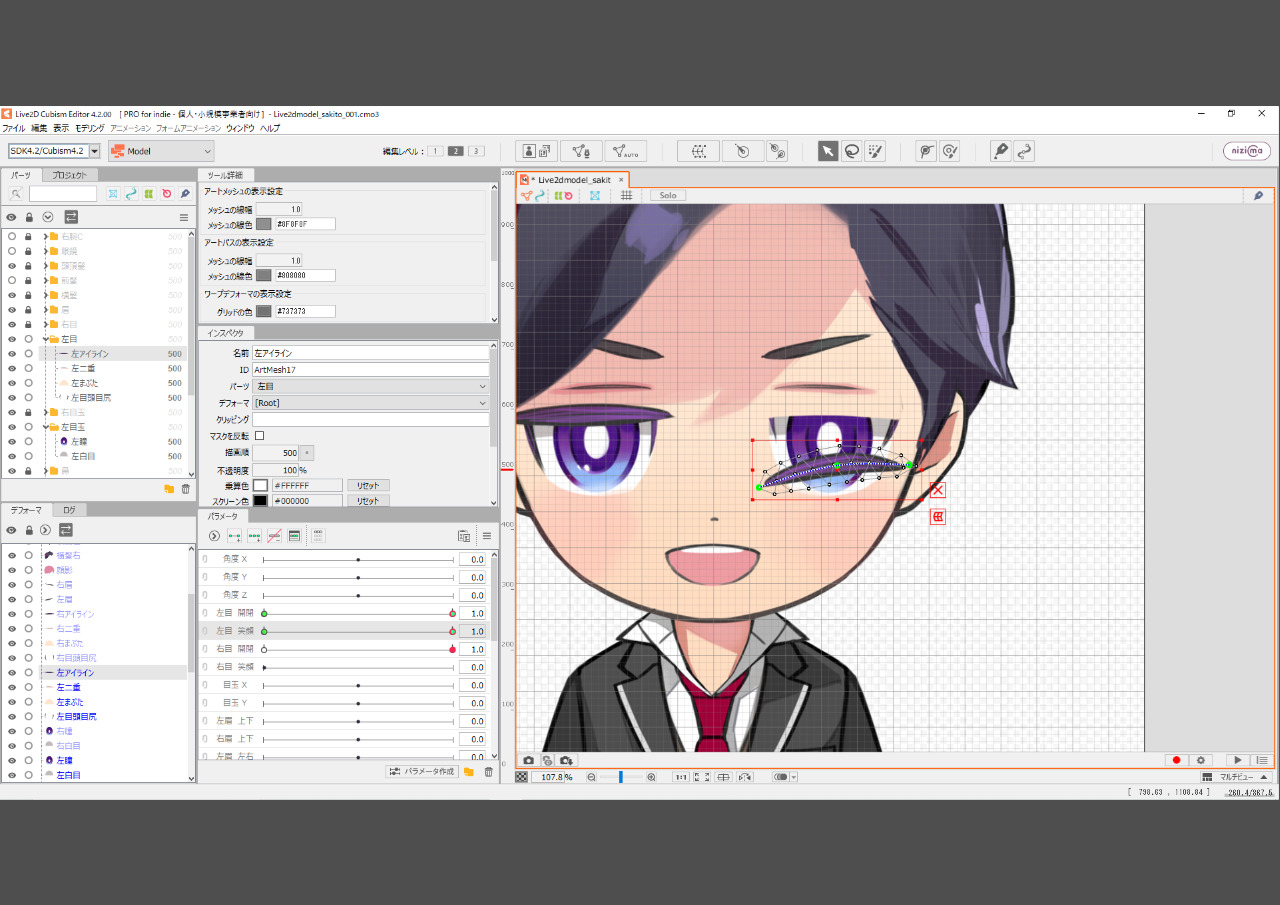This screenshot has width=1280, height=905.
Task: Click the trash icon in Parts panel
Action: click(185, 489)
